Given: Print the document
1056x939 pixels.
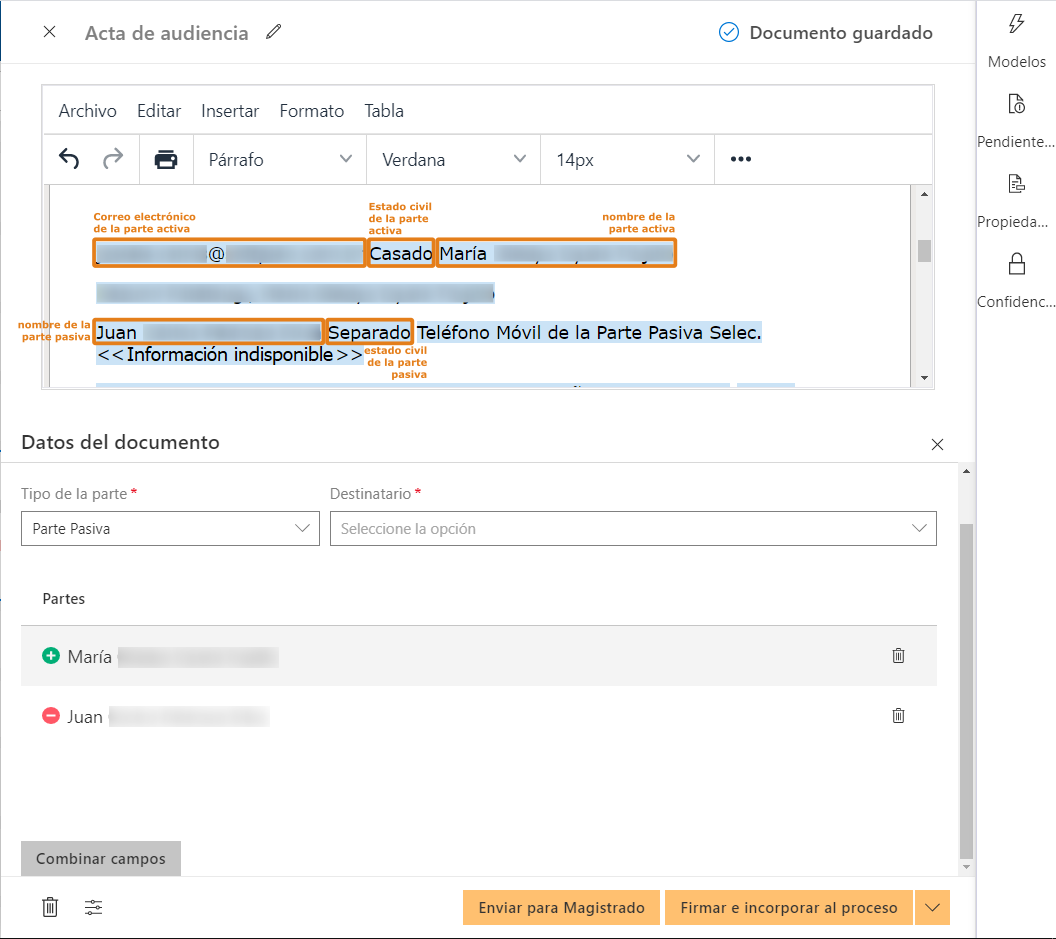Looking at the screenshot, I should click(166, 160).
